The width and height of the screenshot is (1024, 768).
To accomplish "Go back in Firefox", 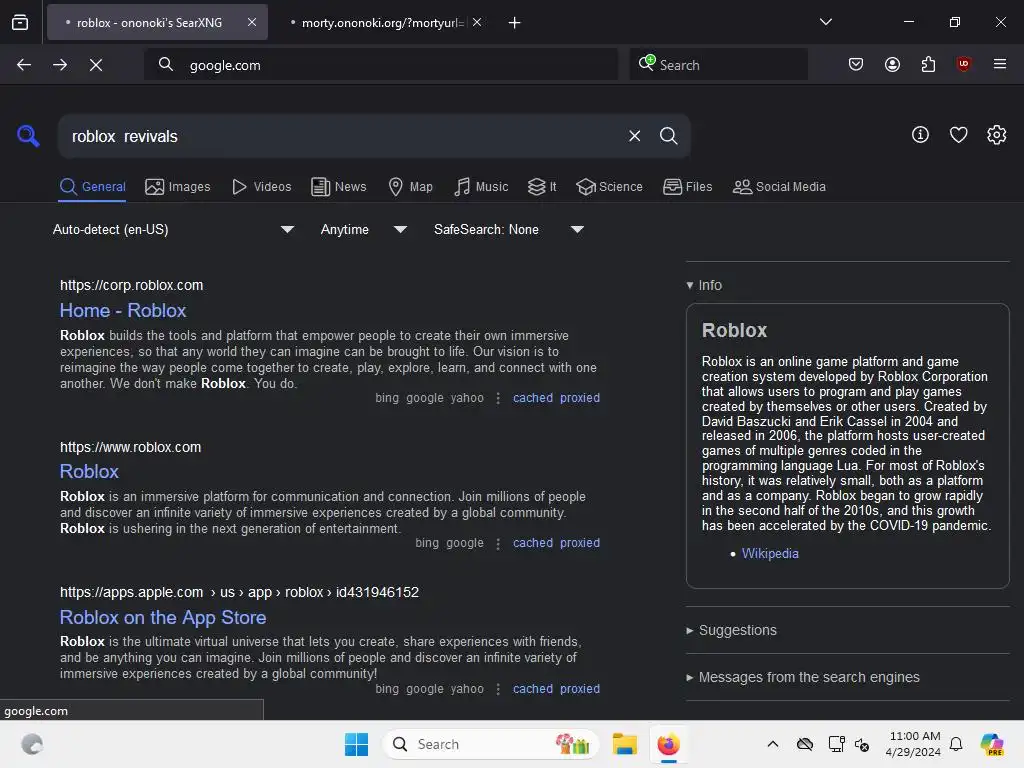I will (24, 65).
